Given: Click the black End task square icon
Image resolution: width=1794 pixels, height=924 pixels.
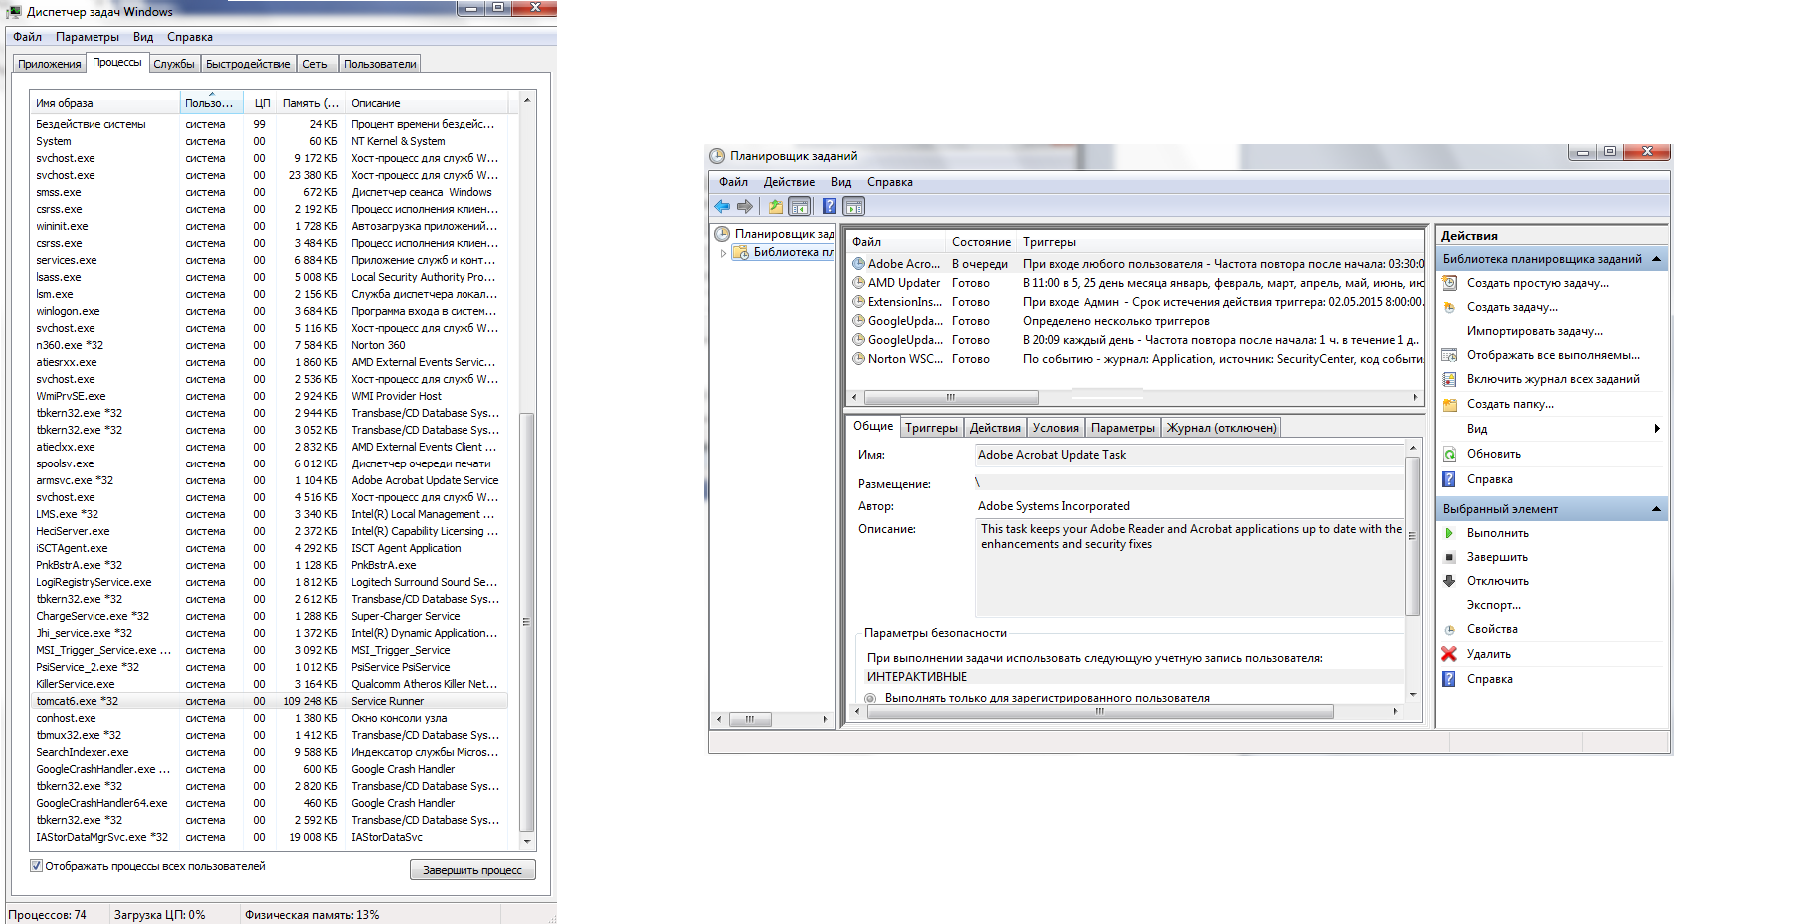Looking at the screenshot, I should pyautogui.click(x=1449, y=557).
